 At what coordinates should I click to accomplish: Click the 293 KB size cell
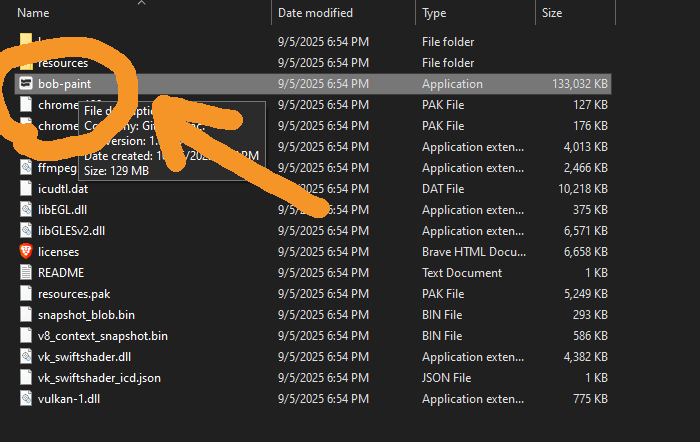click(x=590, y=315)
